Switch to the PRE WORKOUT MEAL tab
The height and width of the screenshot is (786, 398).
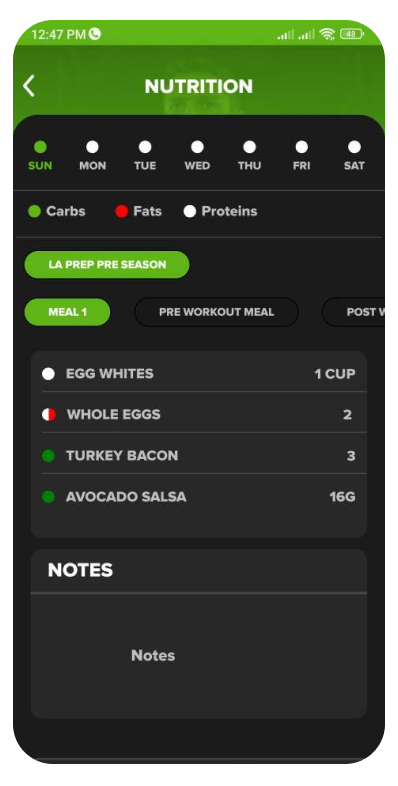coord(217,312)
